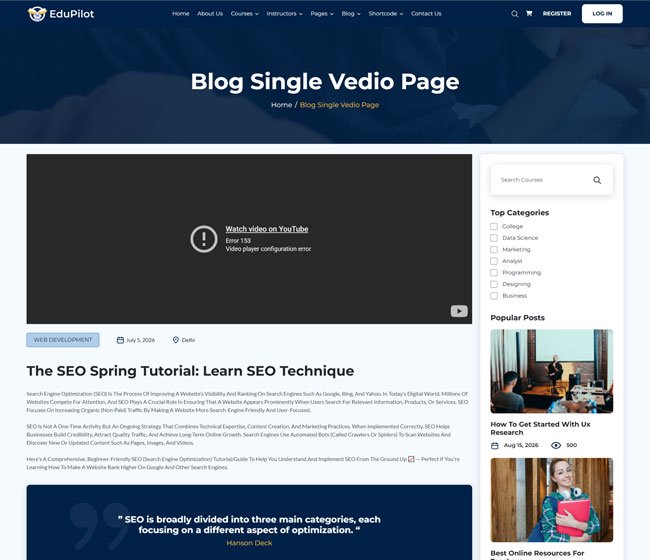Open the Ux Research post thumbnail image
The height and width of the screenshot is (560, 650).
[552, 371]
